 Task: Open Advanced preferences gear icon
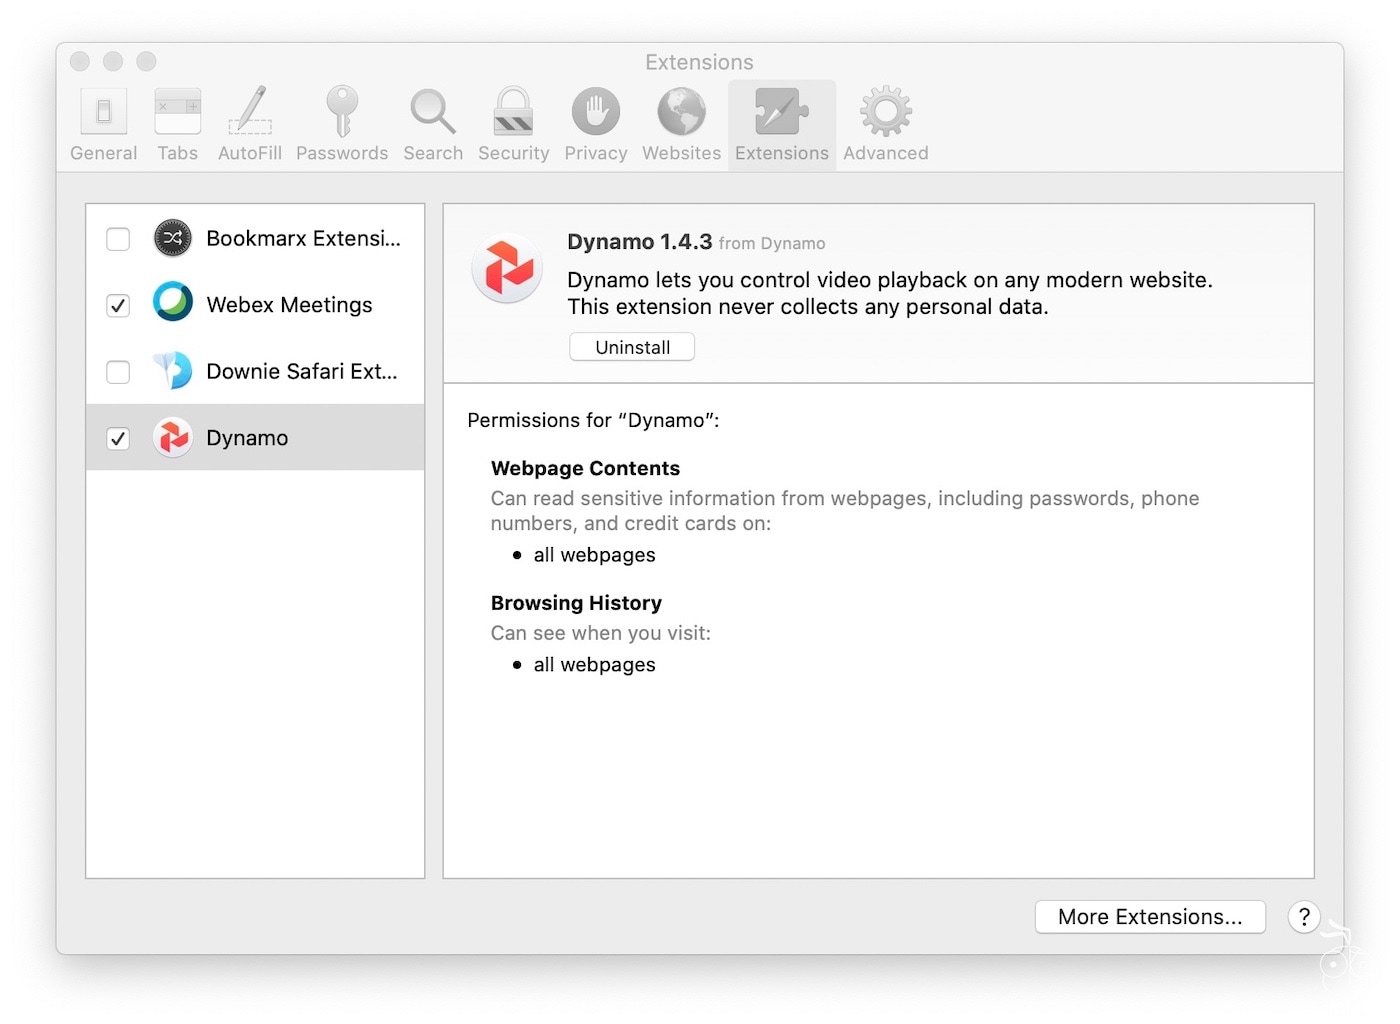coord(885,124)
